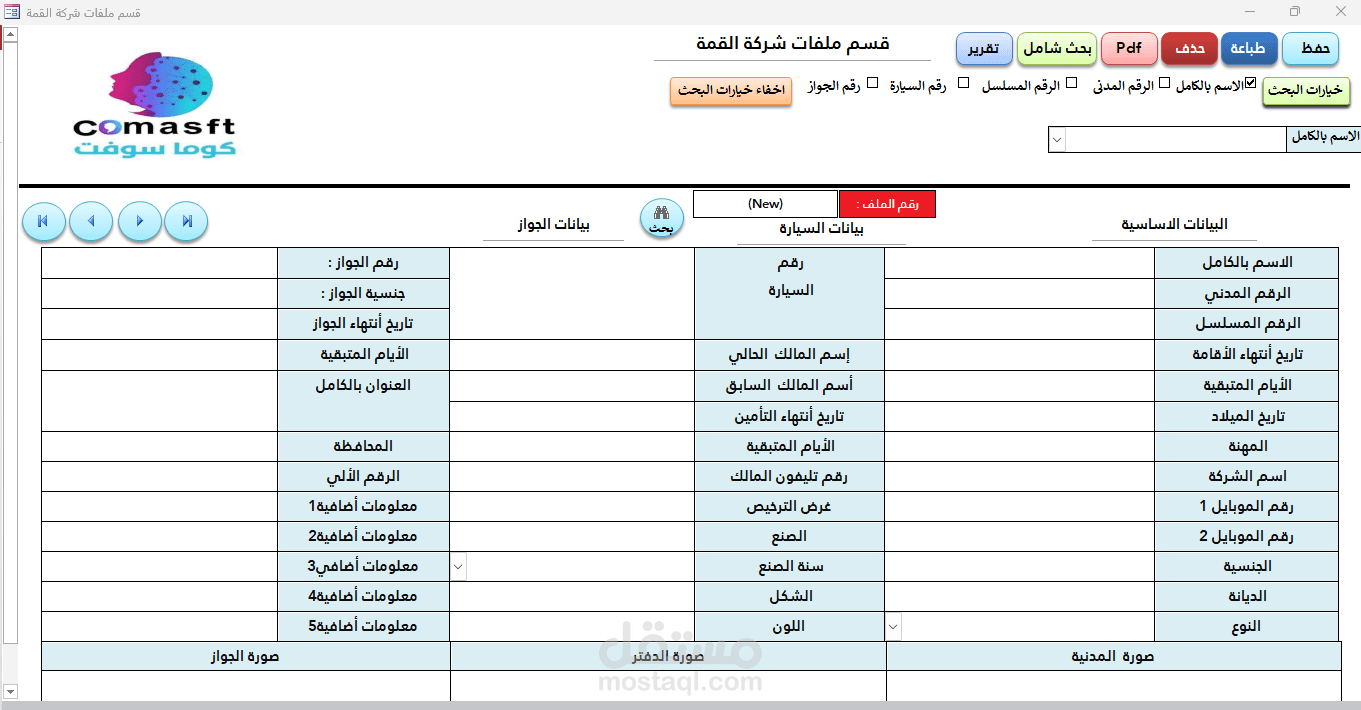
Task: Click the رقم الجواز input in passport data
Action: pos(160,263)
